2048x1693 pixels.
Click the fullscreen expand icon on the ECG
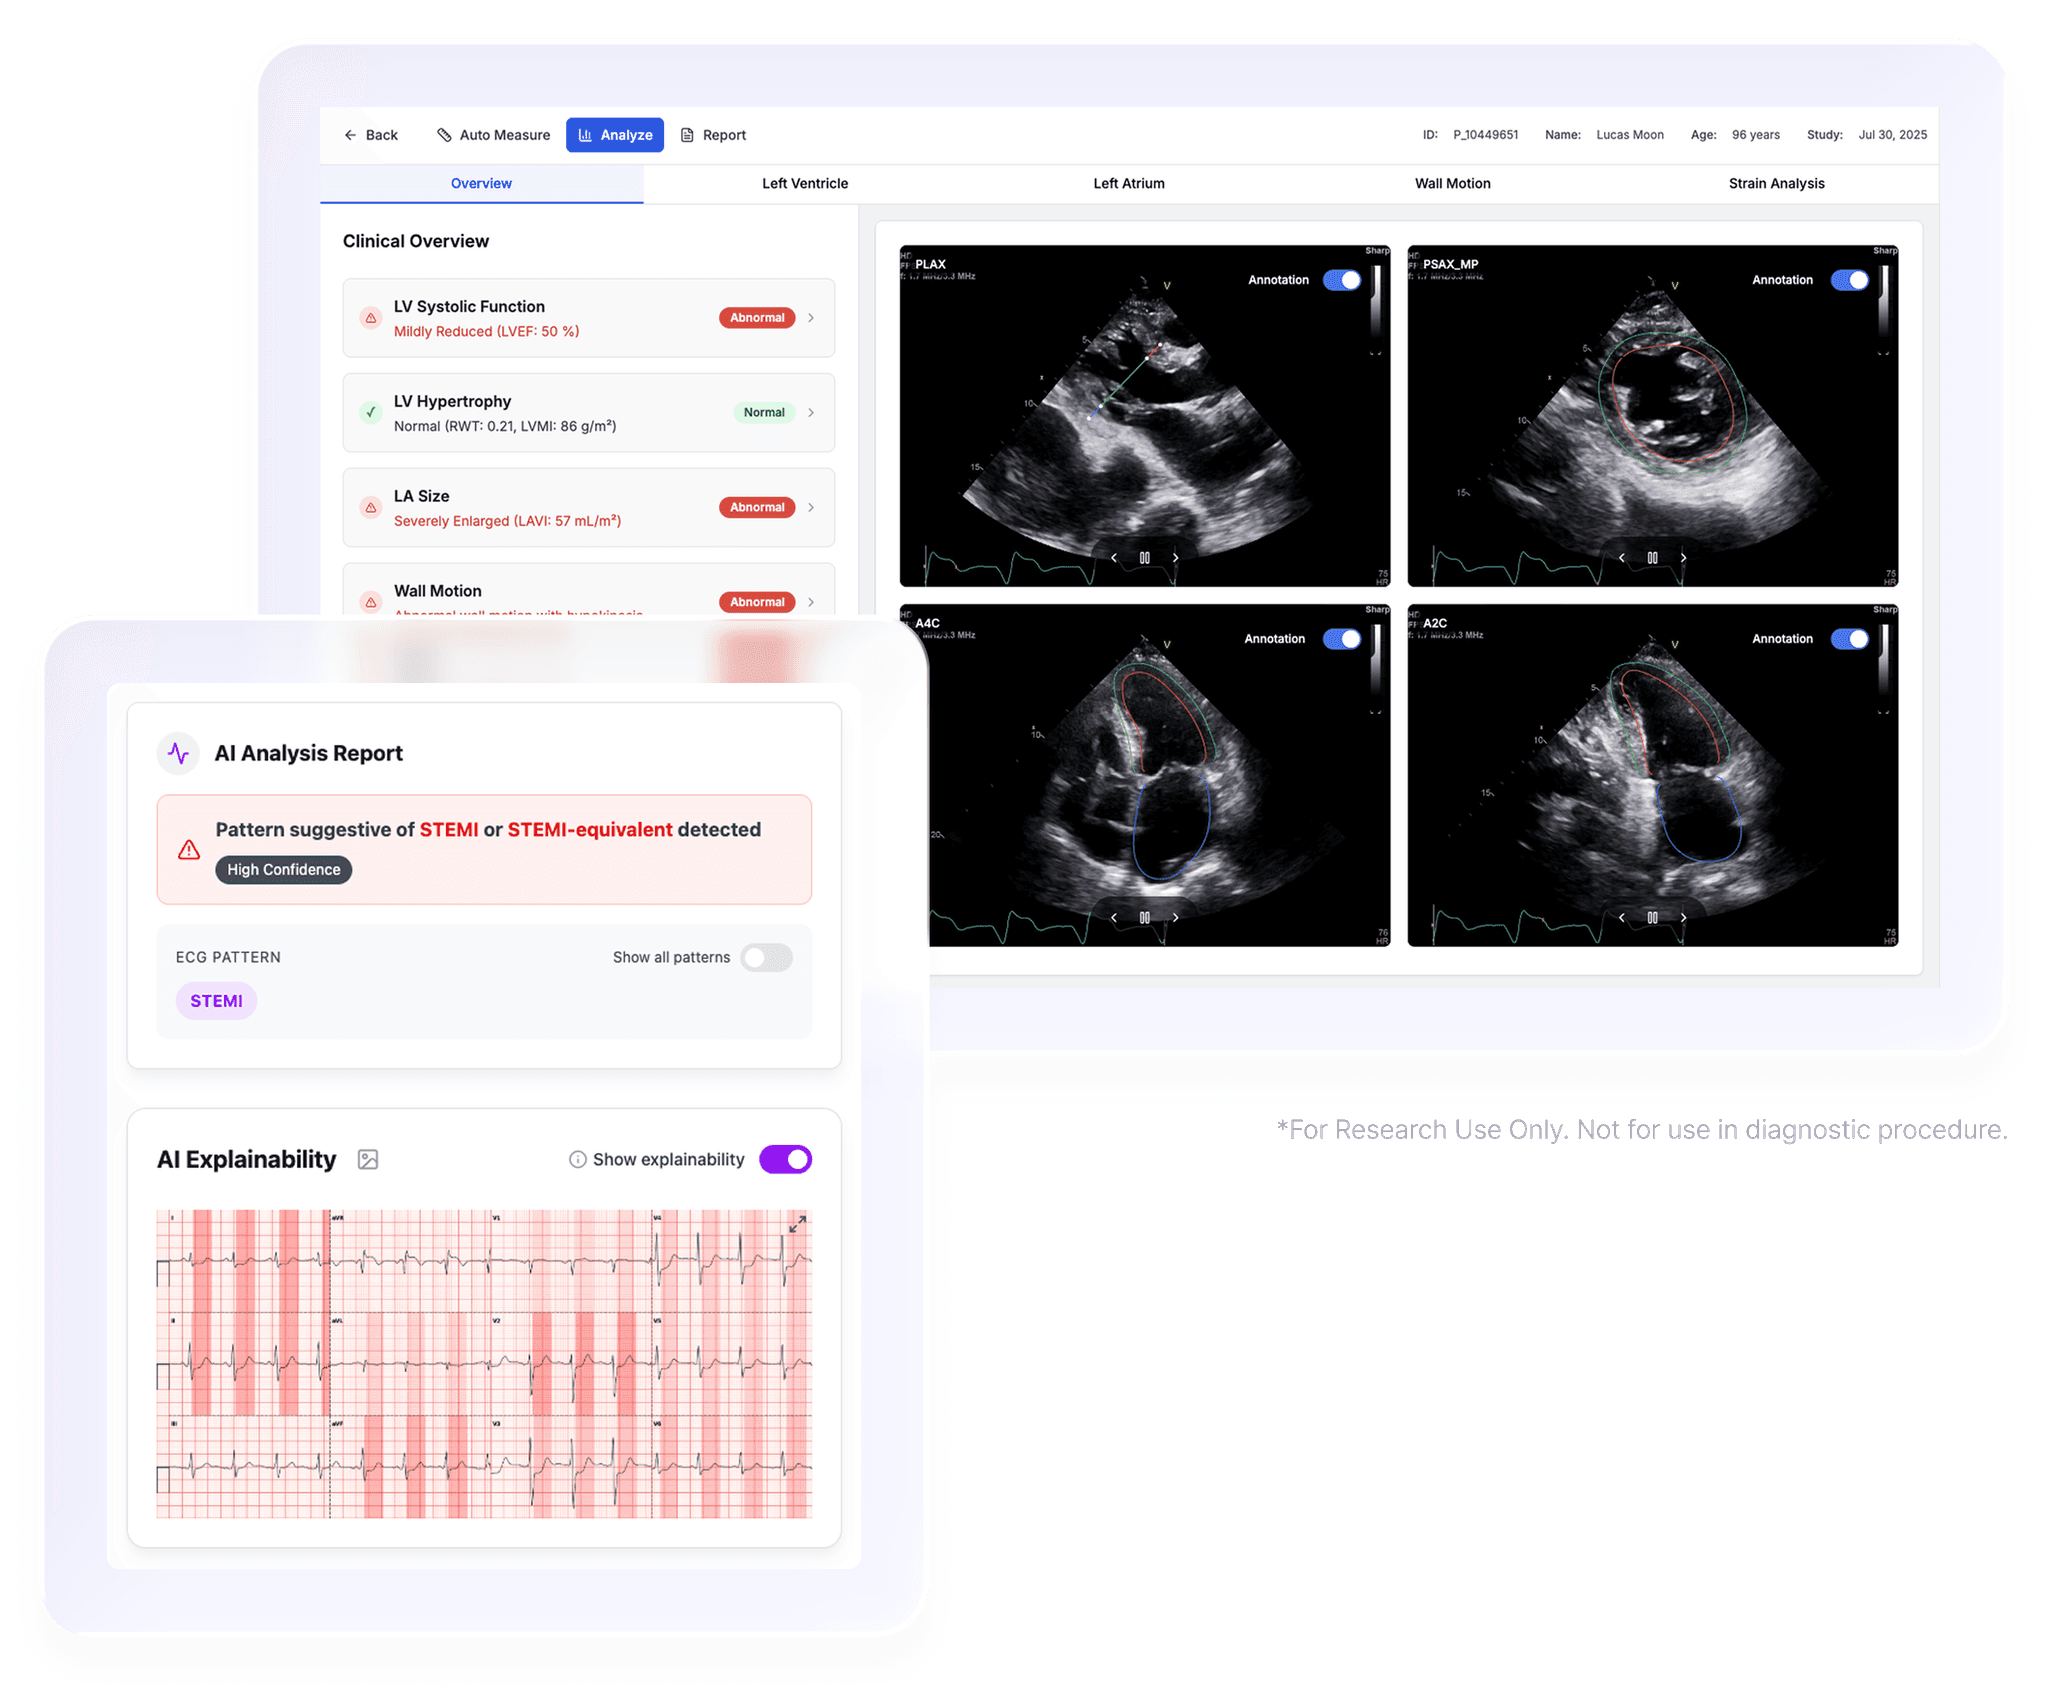[x=797, y=1222]
